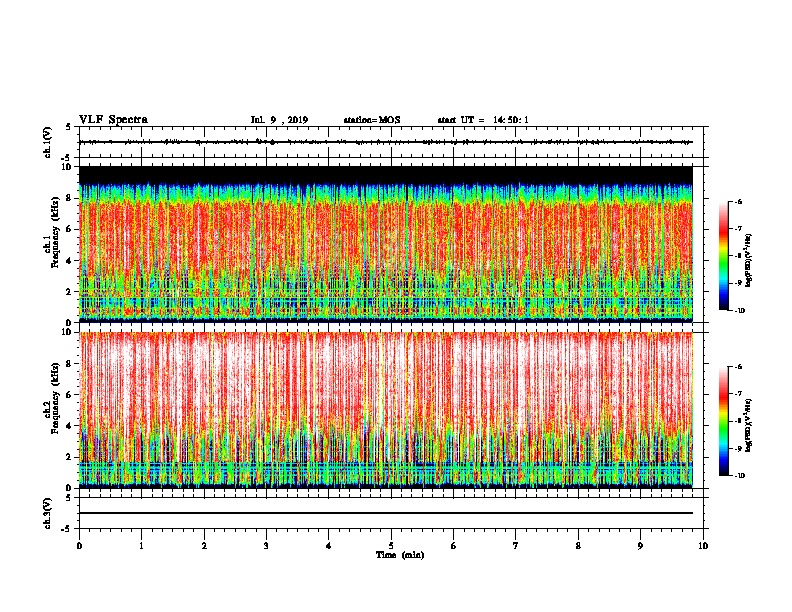Image resolution: width=792 pixels, height=612 pixels.
Task: Click the "station=MOS" header label
Action: (372, 120)
